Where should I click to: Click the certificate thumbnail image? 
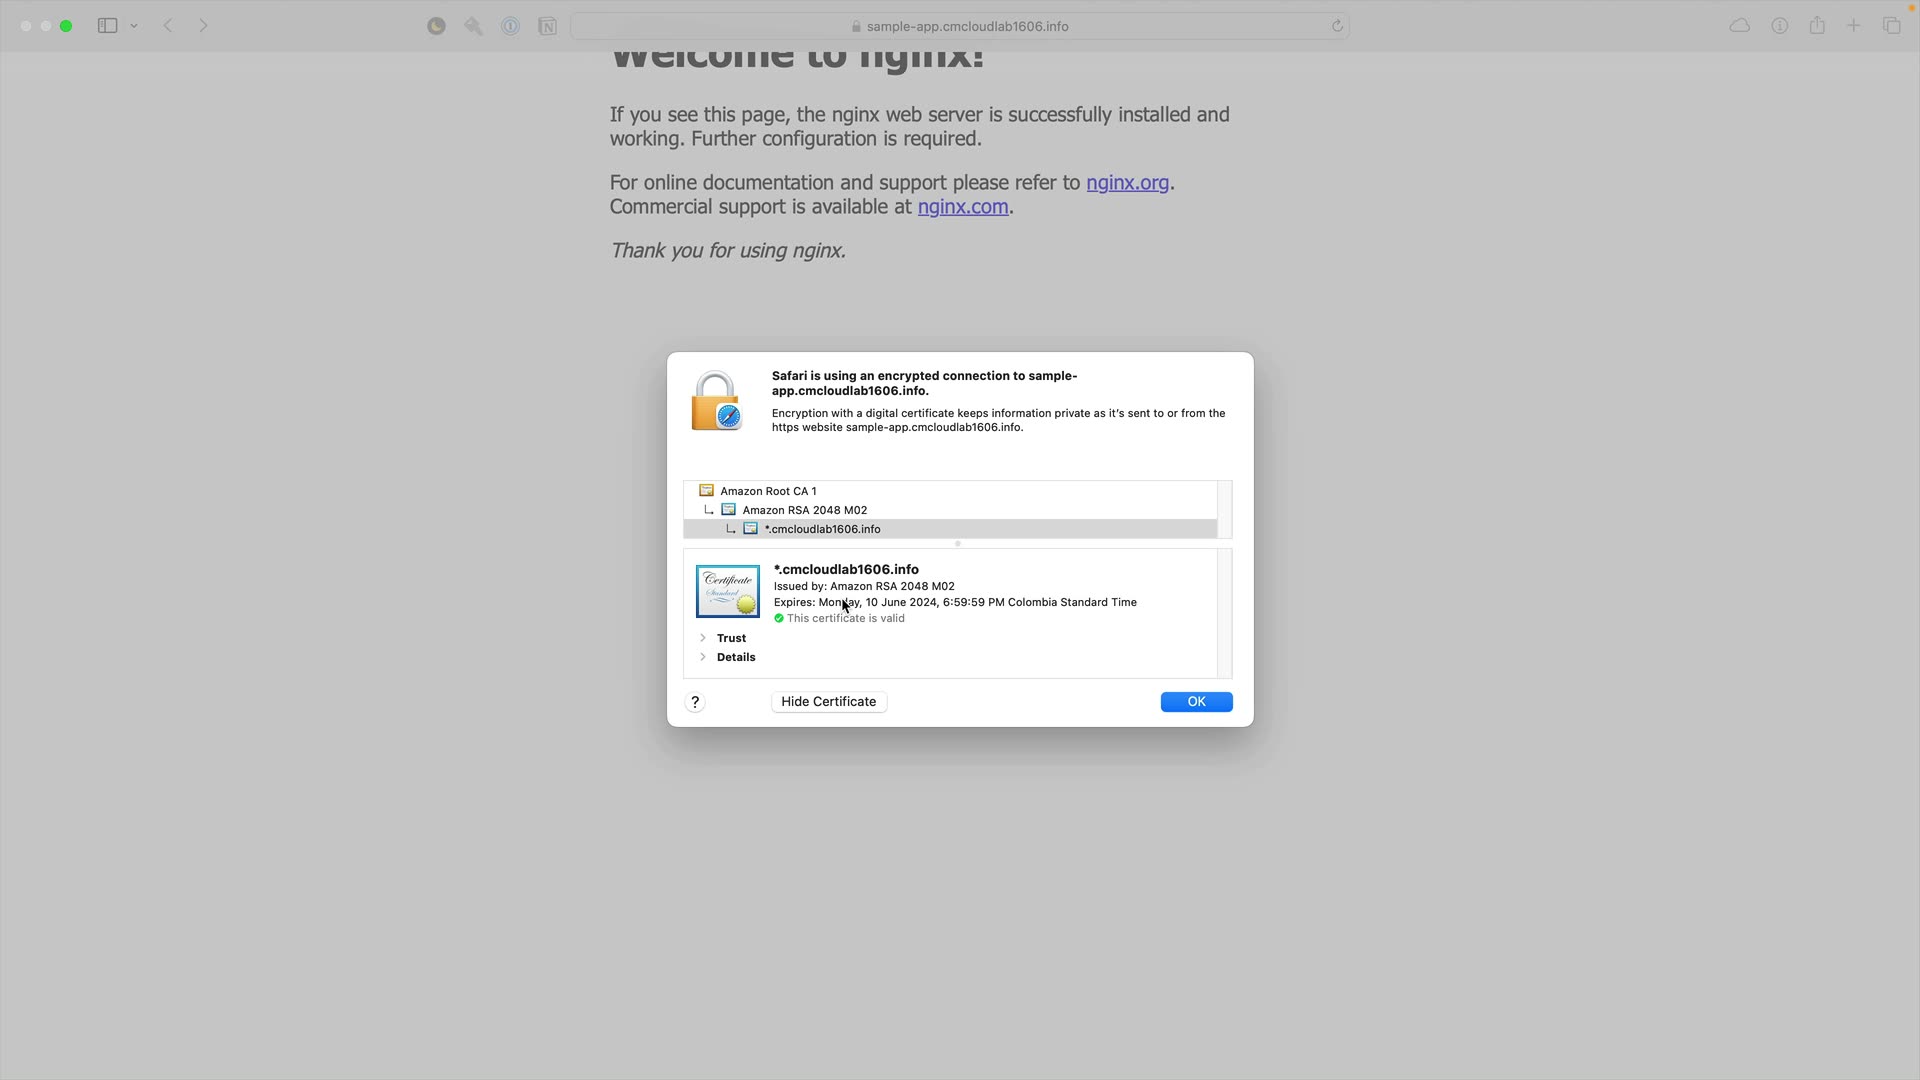point(727,591)
